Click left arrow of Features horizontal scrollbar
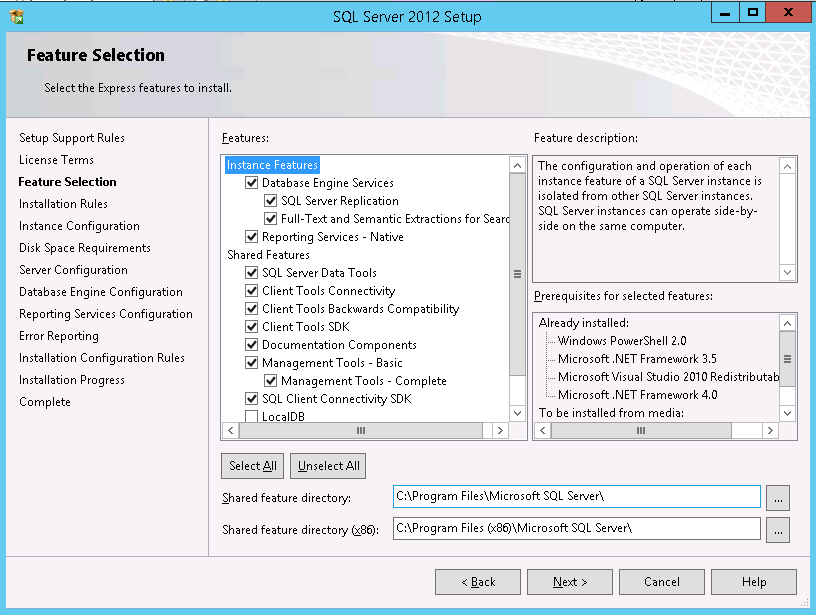Image resolution: width=816 pixels, height=615 pixels. [231, 430]
